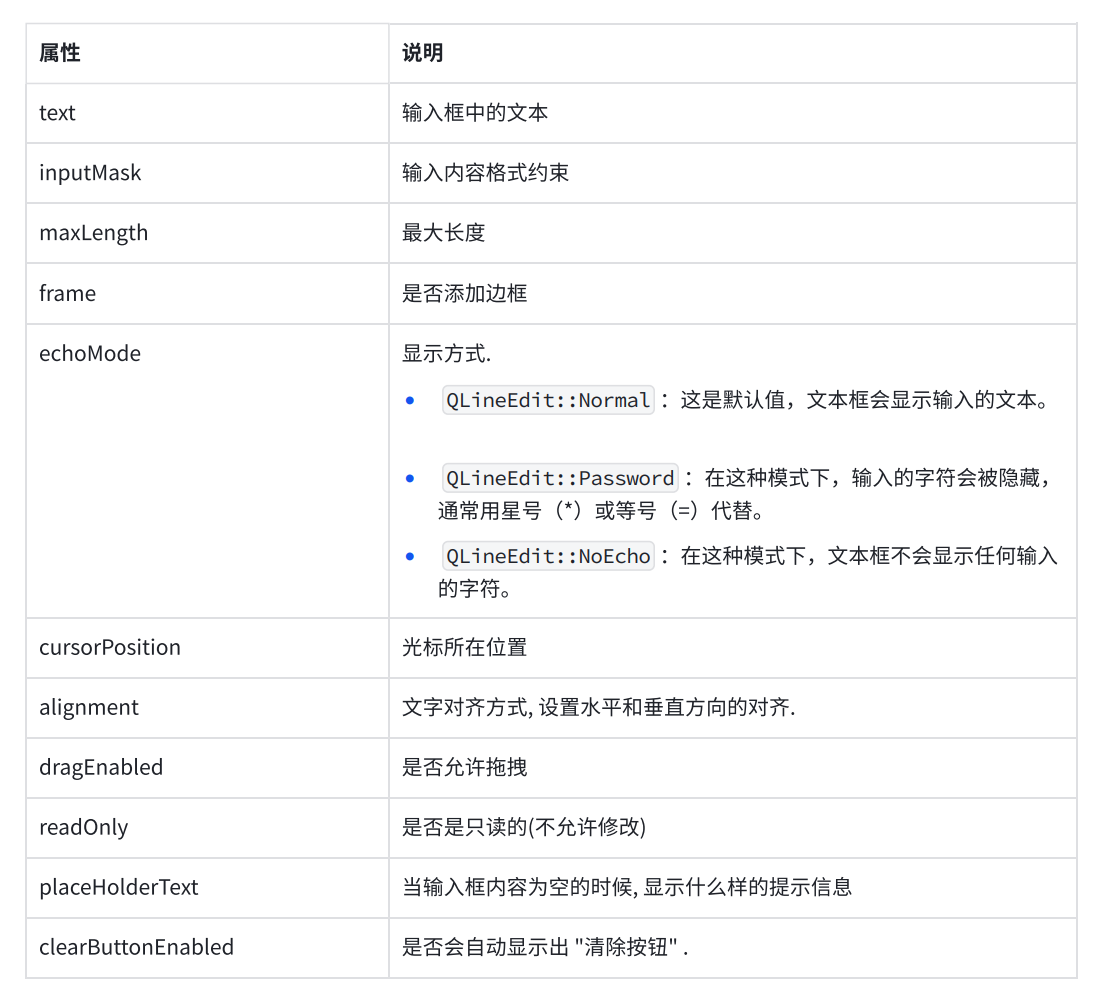The width and height of the screenshot is (1110, 1003).
Task: Click description '是否添加边框'
Action: pos(464,294)
